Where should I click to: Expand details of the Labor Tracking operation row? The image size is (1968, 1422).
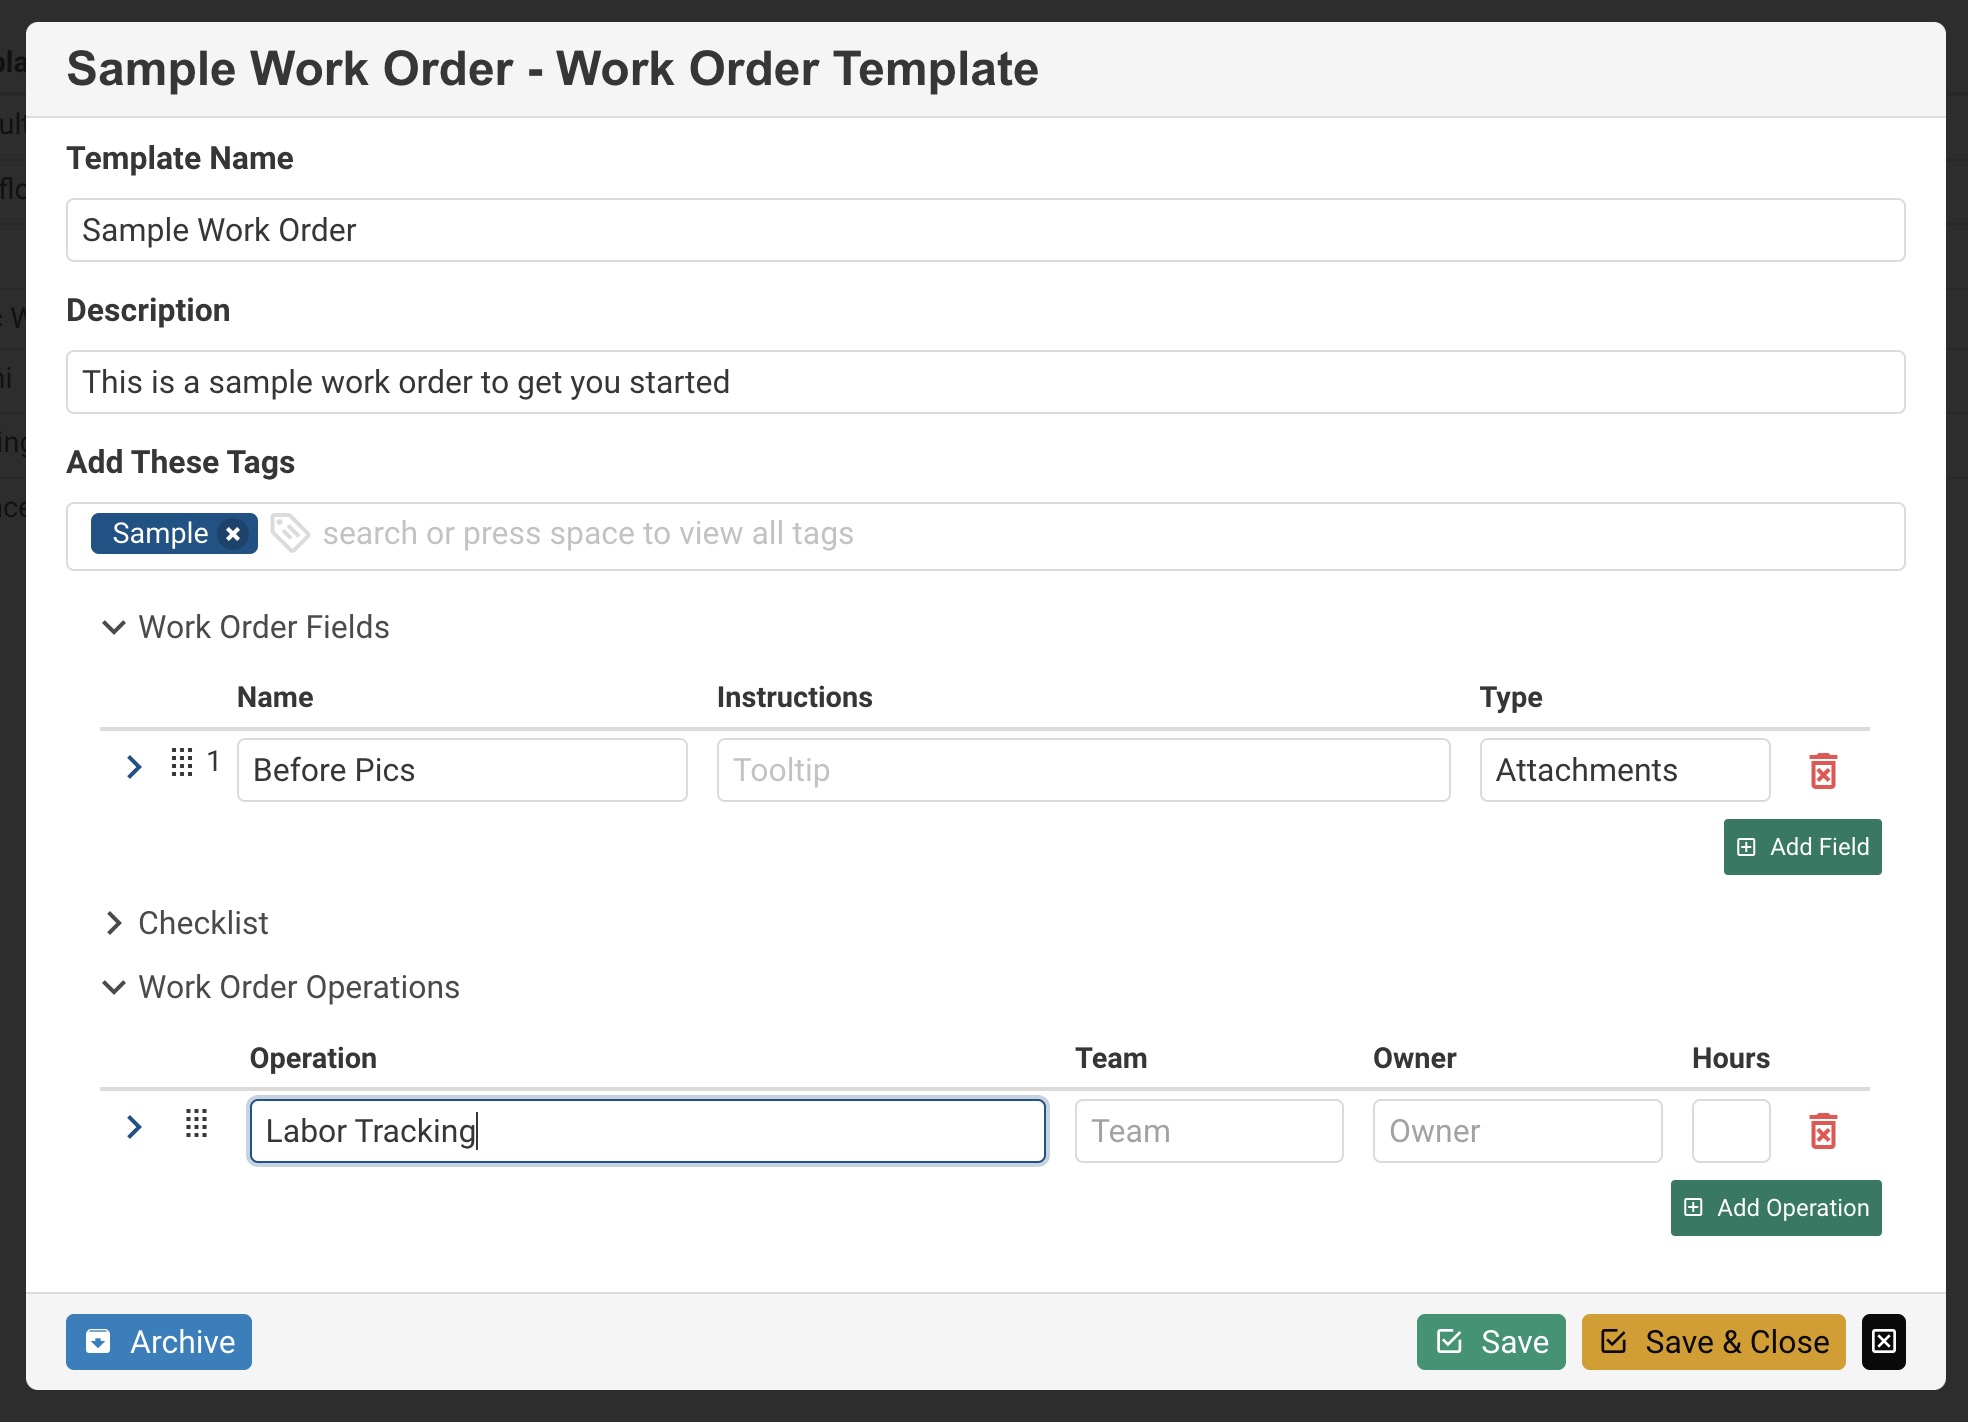tap(134, 1127)
